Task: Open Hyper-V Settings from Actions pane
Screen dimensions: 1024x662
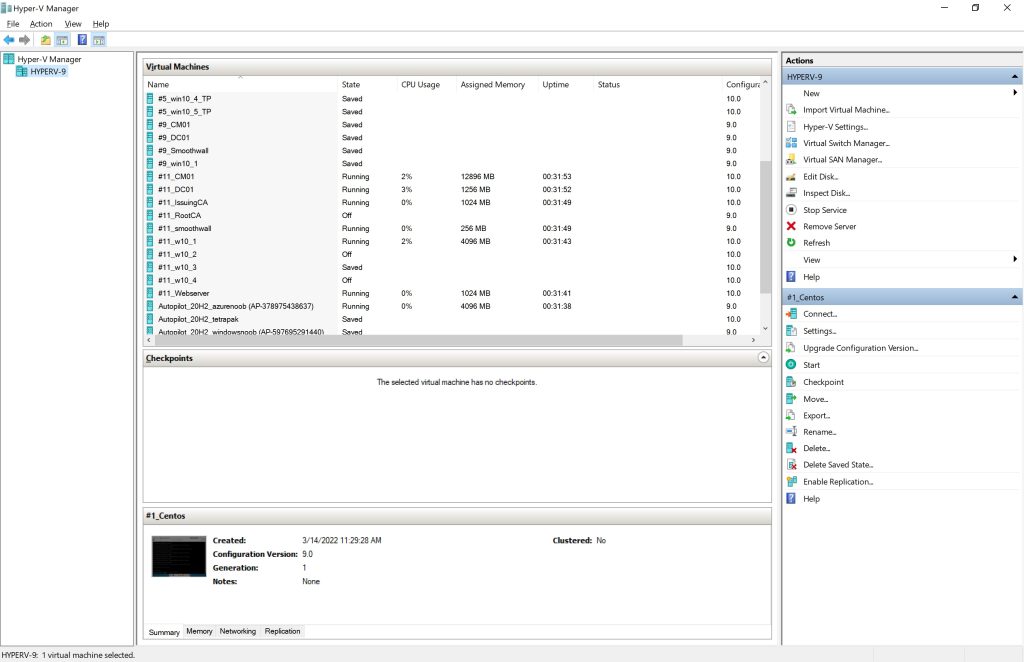Action: (x=835, y=127)
